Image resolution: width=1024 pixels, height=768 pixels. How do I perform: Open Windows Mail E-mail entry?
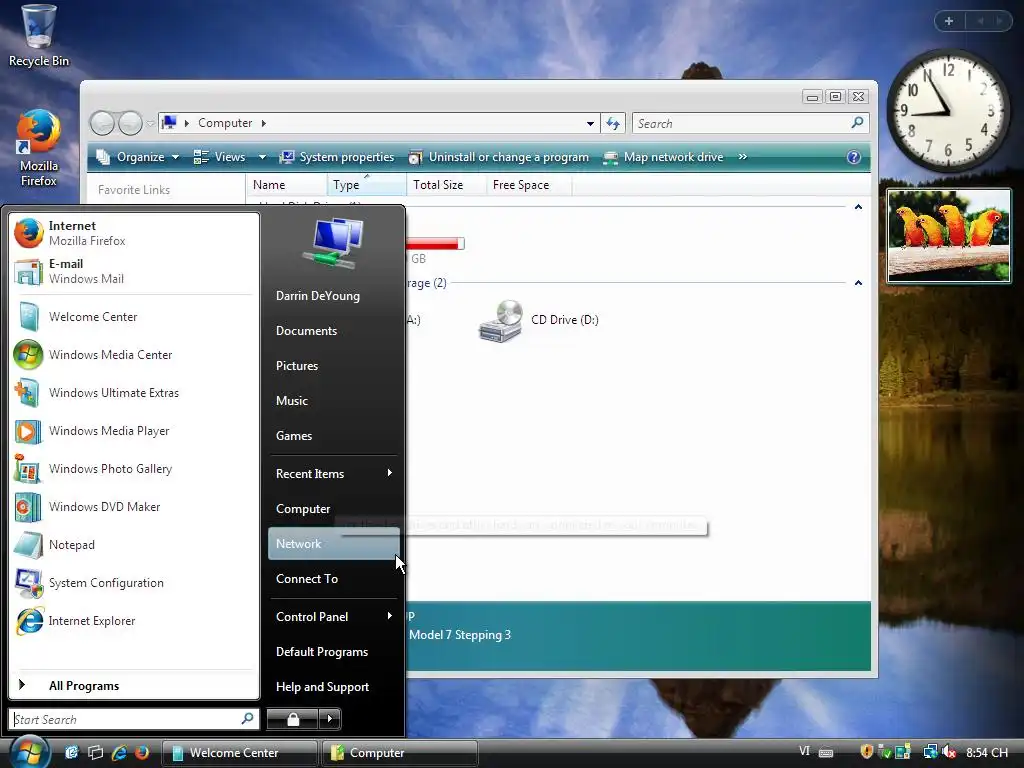[134, 271]
